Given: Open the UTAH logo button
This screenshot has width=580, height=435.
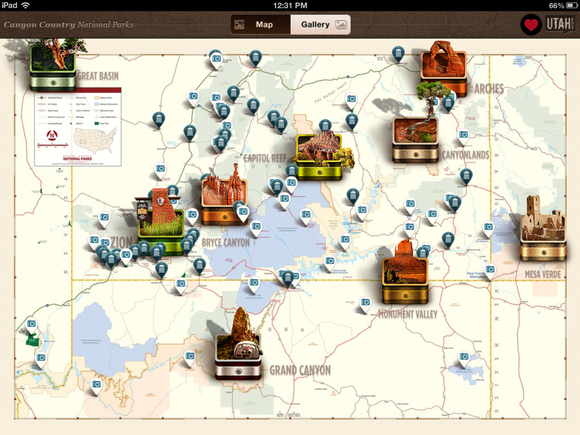Looking at the screenshot, I should (x=560, y=24).
